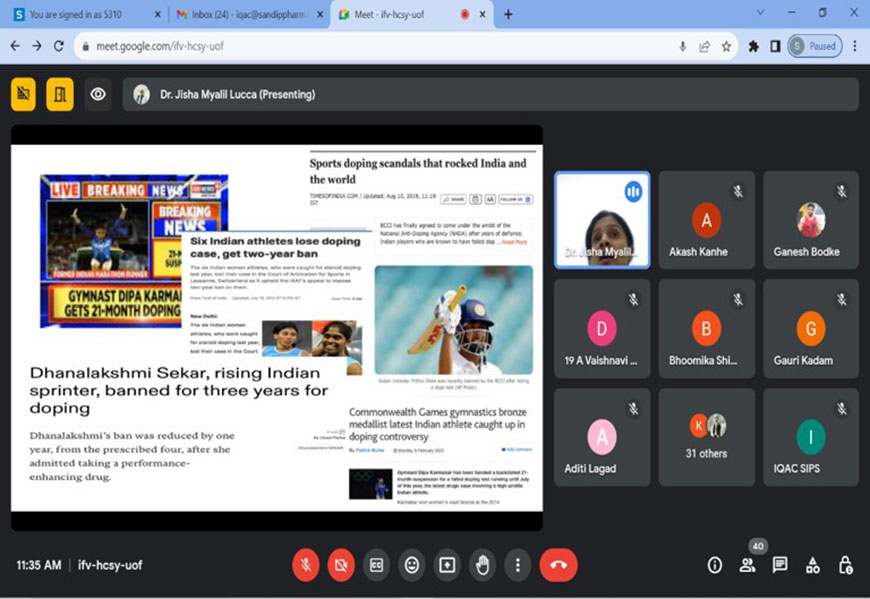Open Chrome three-dot menu
This screenshot has width=870, height=599.
pyautogui.click(x=854, y=46)
